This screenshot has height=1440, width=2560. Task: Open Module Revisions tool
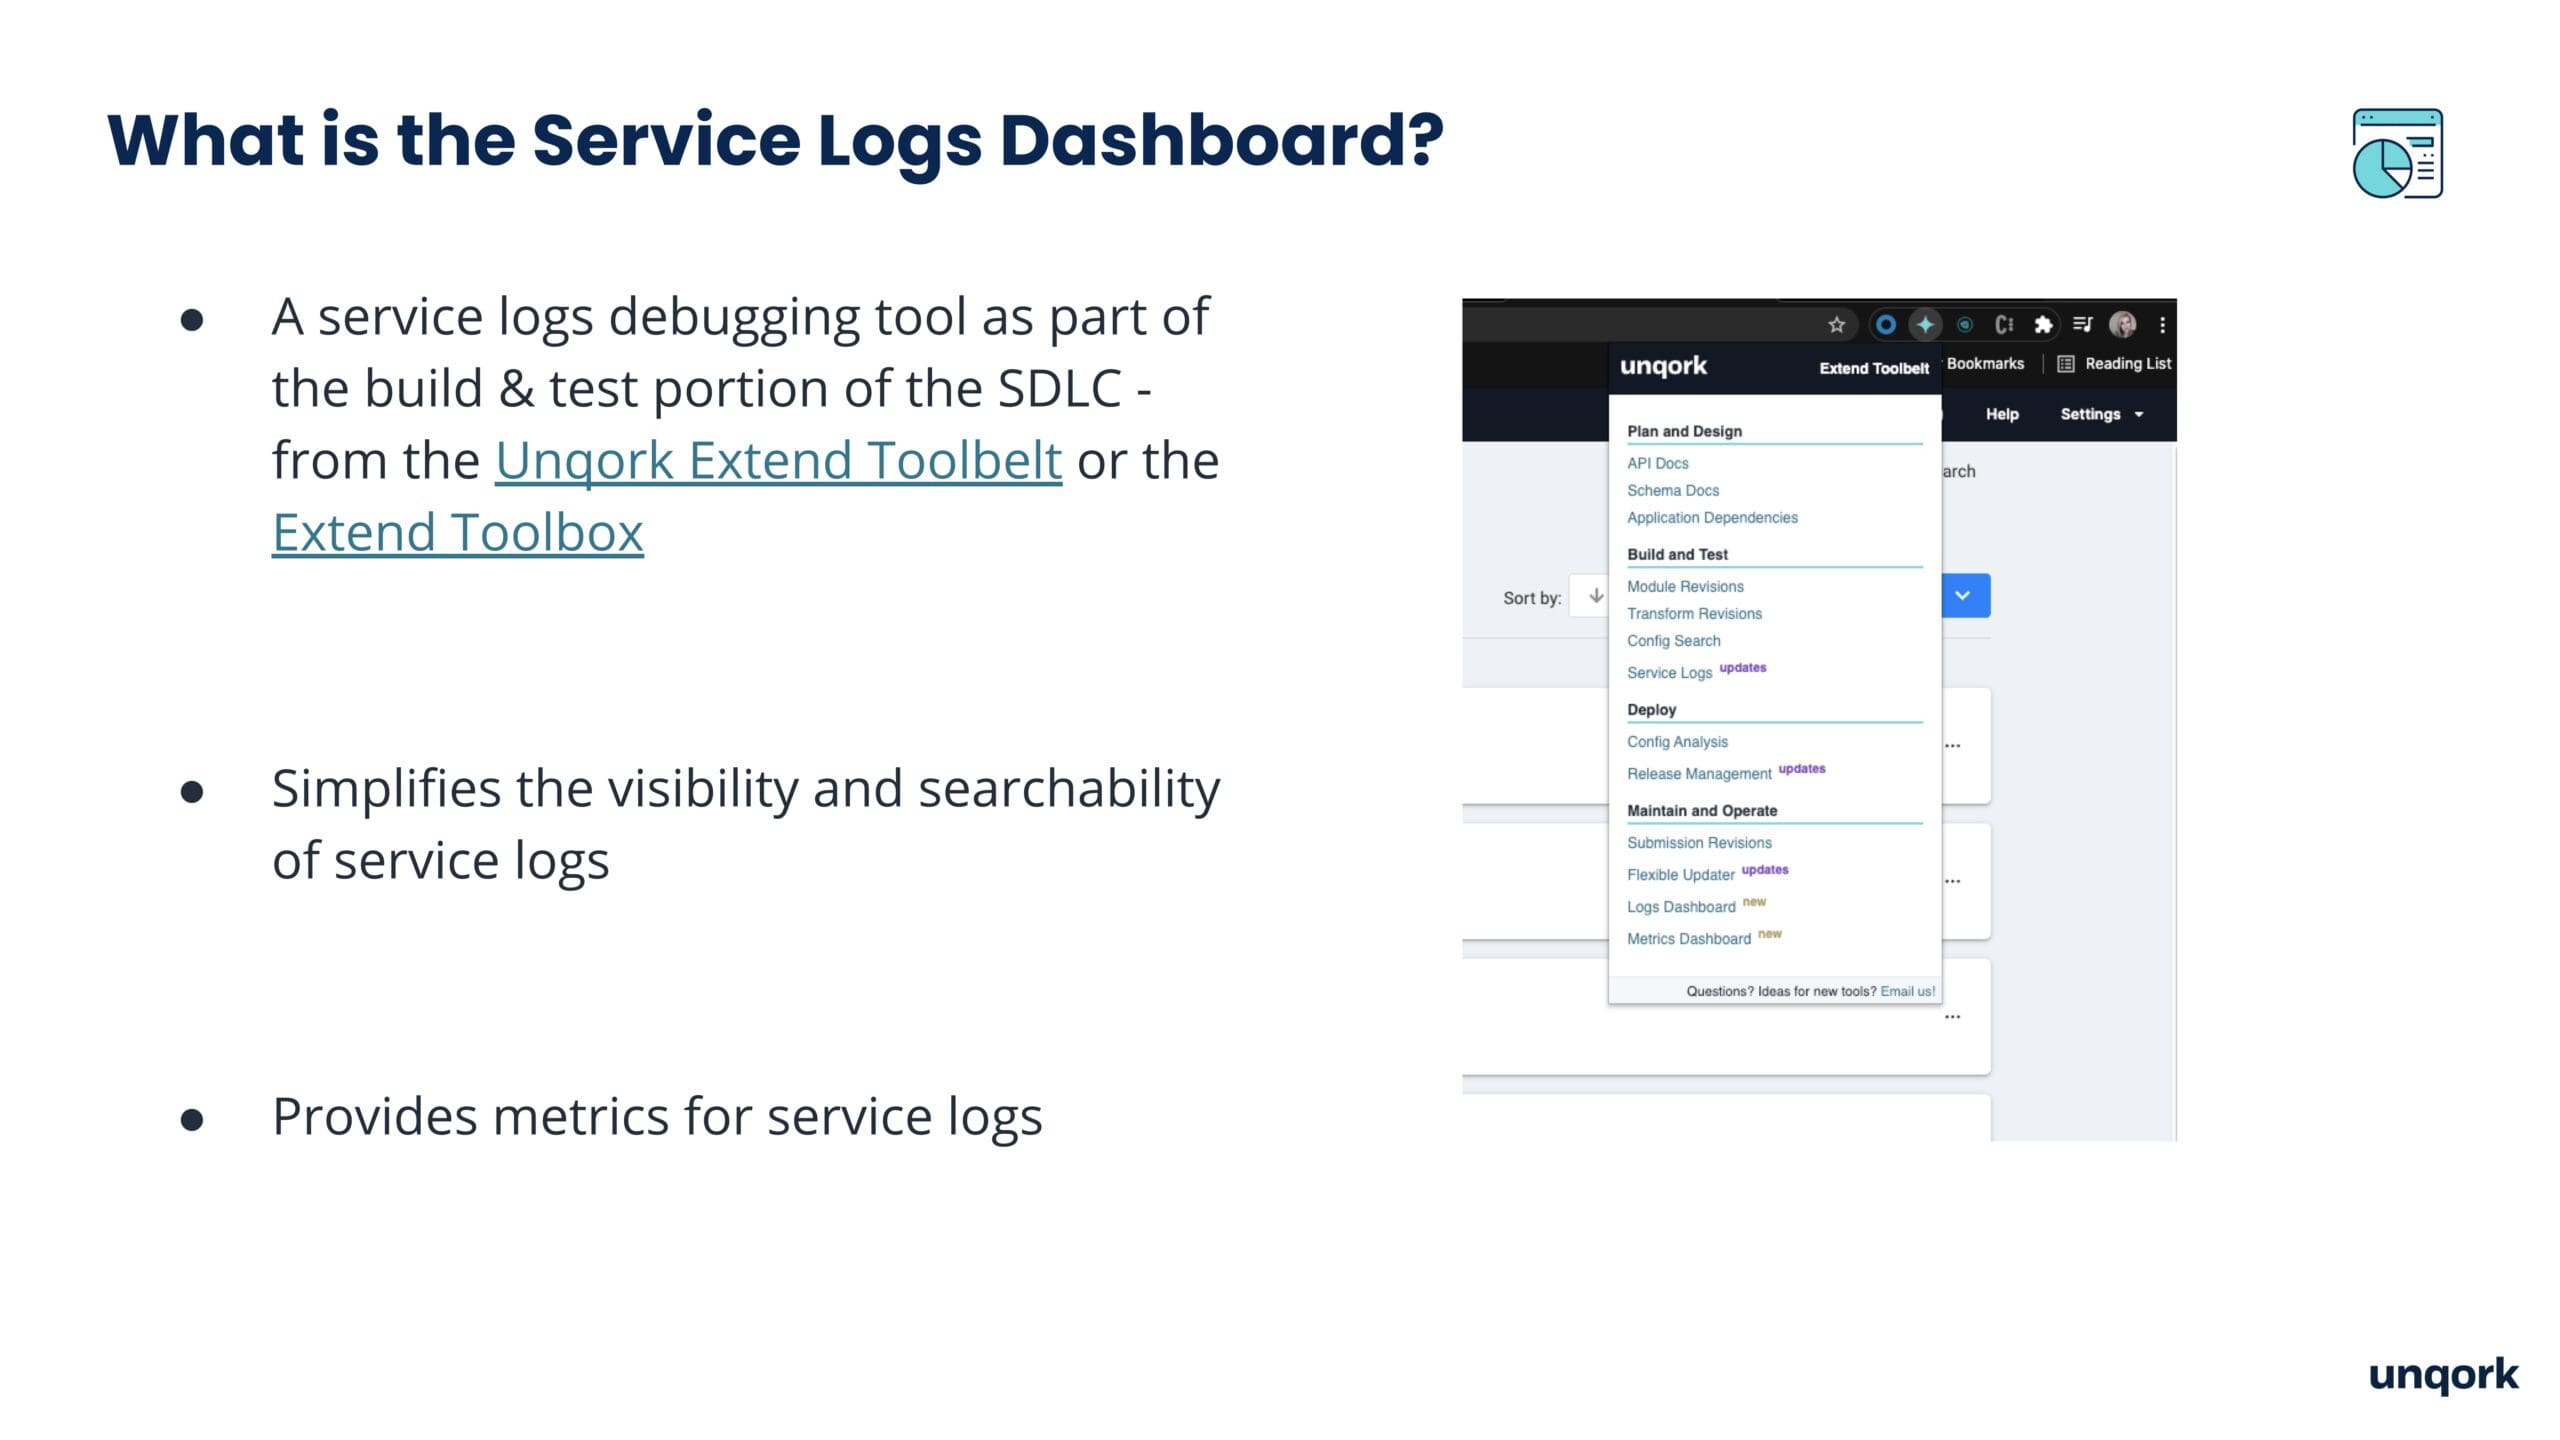[x=1685, y=586]
